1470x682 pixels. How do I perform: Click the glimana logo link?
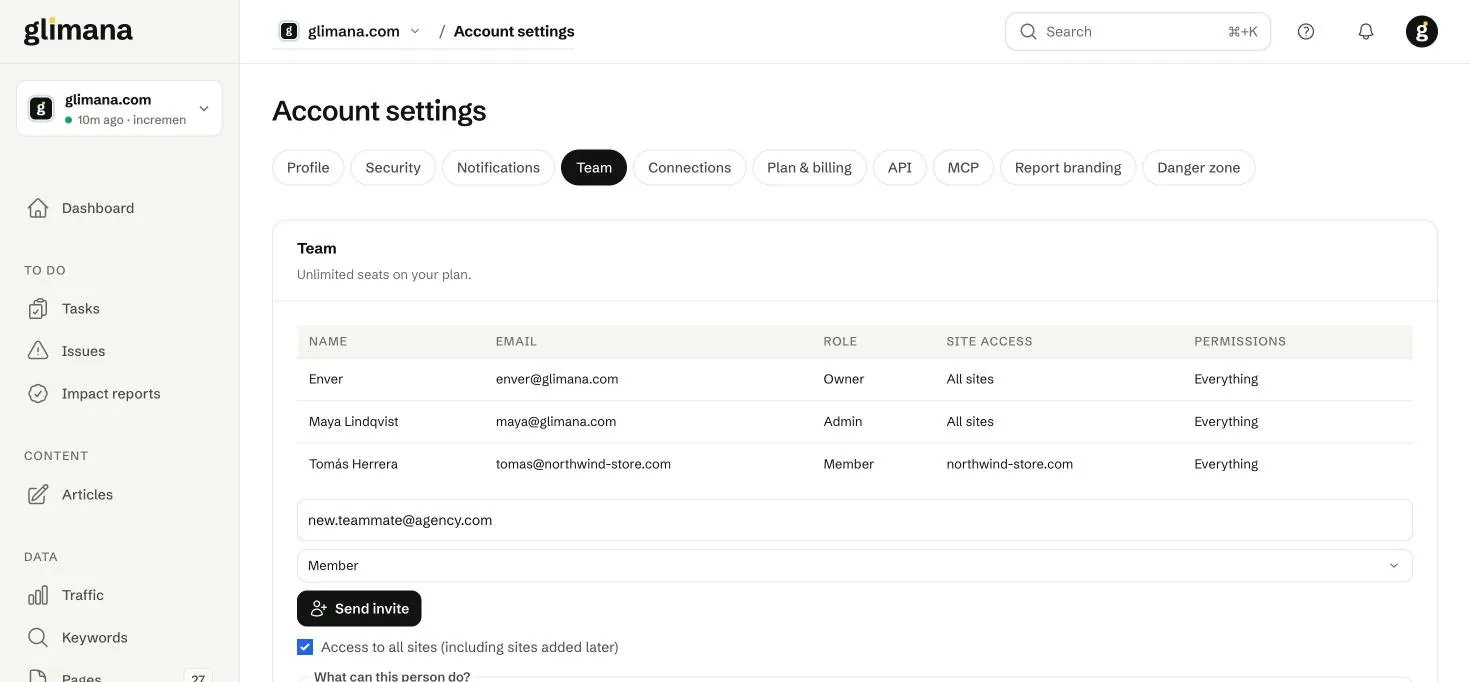pos(78,31)
